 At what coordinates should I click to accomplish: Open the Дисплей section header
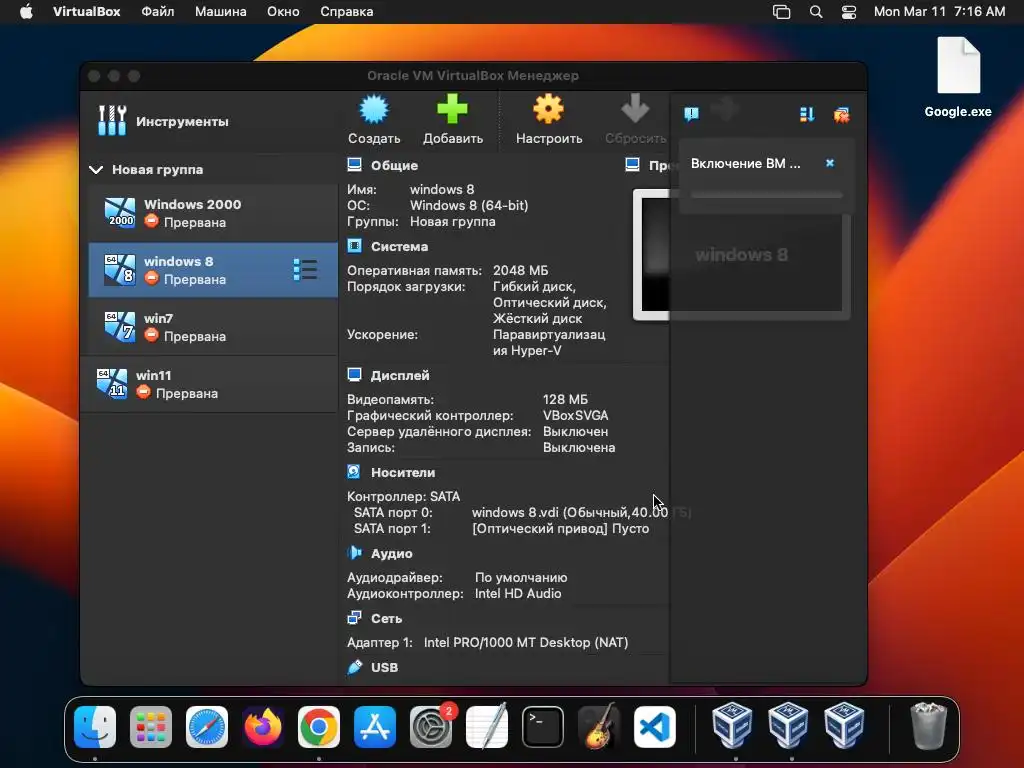point(400,376)
